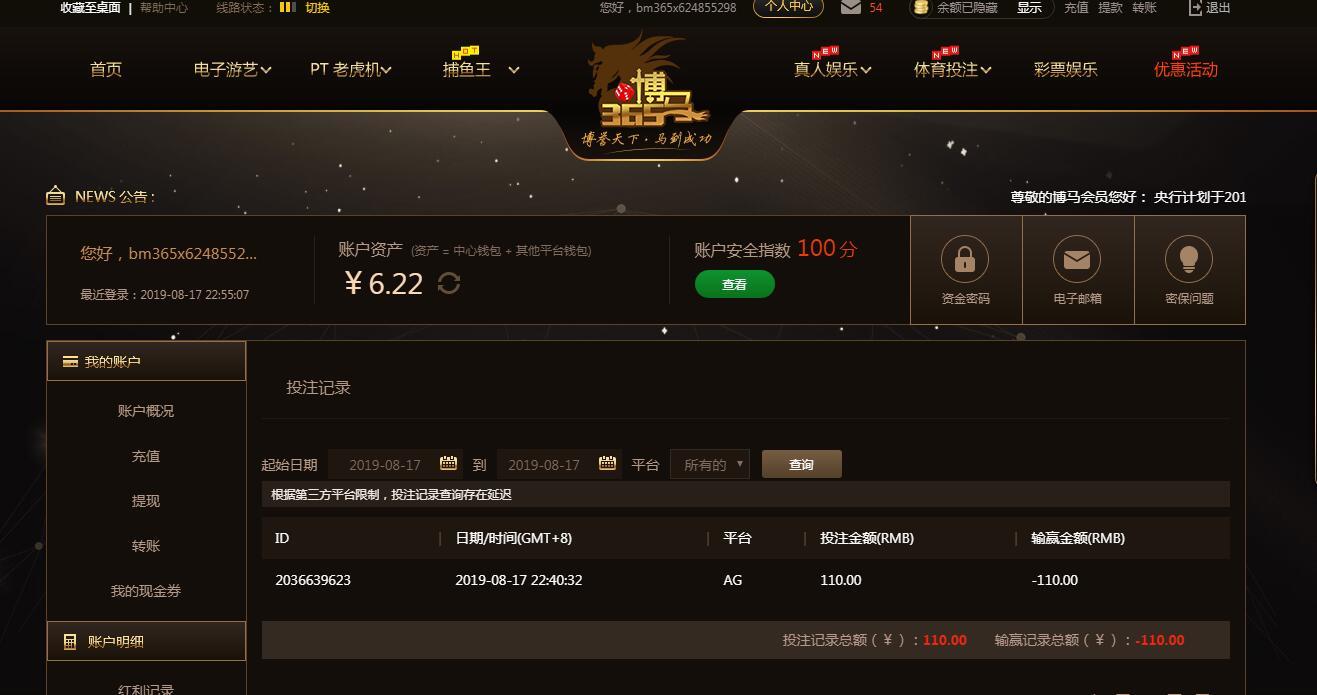
Task: Click the 退出 logout icon
Action: (x=1195, y=8)
